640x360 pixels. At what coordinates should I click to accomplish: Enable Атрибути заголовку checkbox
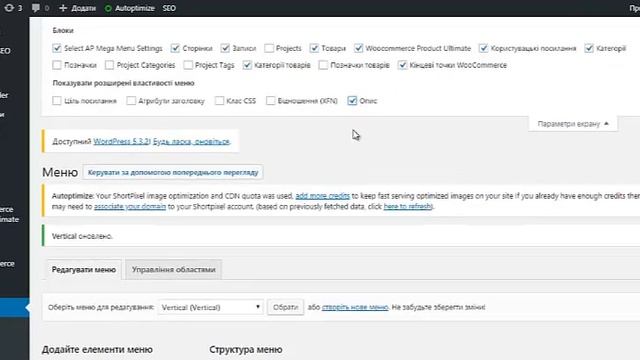[131, 100]
